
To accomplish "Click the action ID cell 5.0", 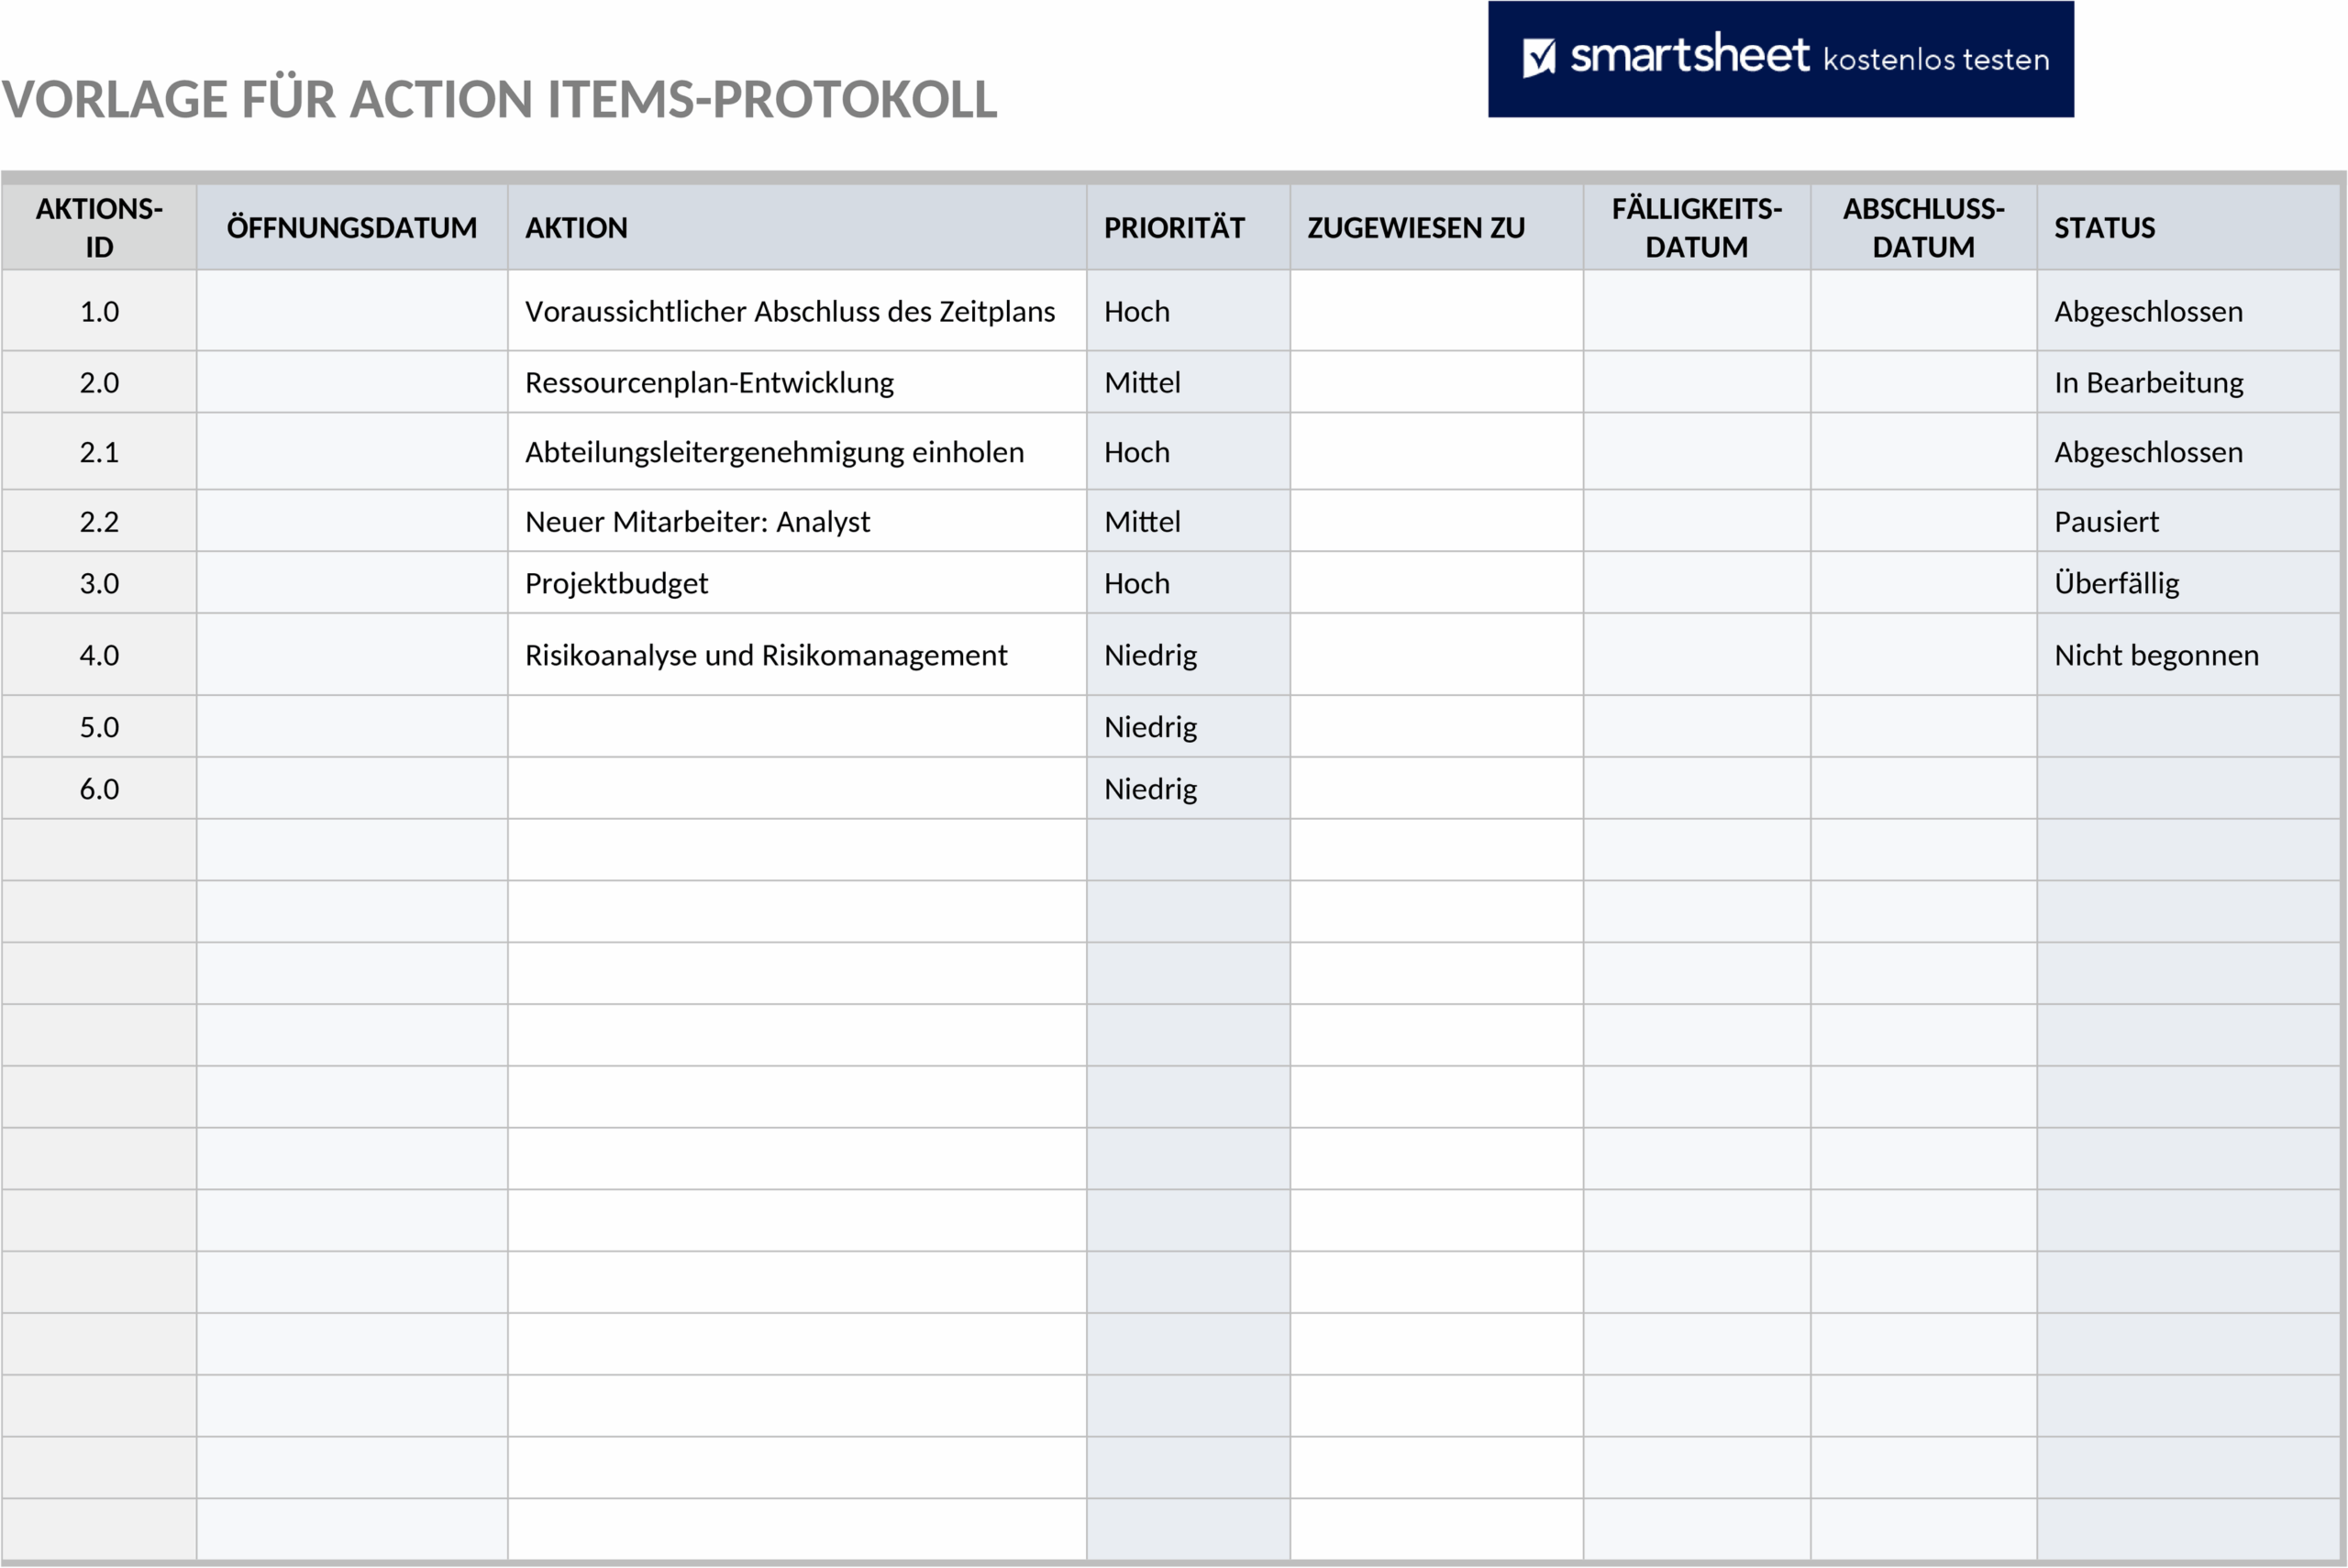I will tap(99, 727).
